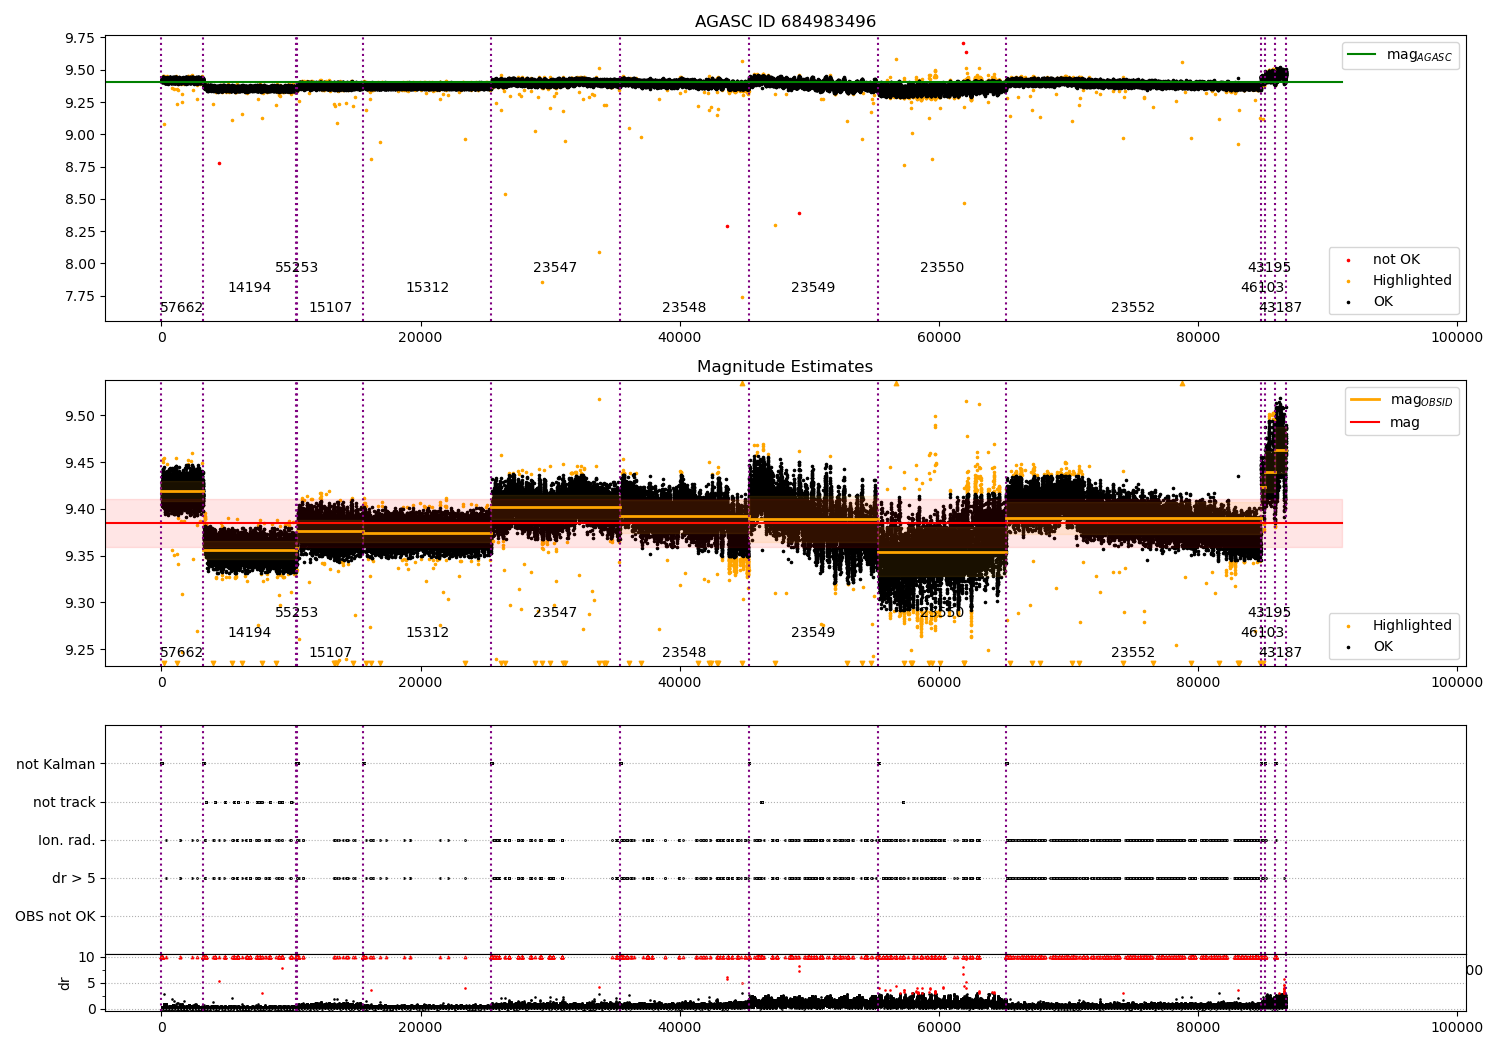Click the 9.45 y-axis tick label
Image resolution: width=1500 pixels, height=1050 pixels.
[x=78, y=463]
